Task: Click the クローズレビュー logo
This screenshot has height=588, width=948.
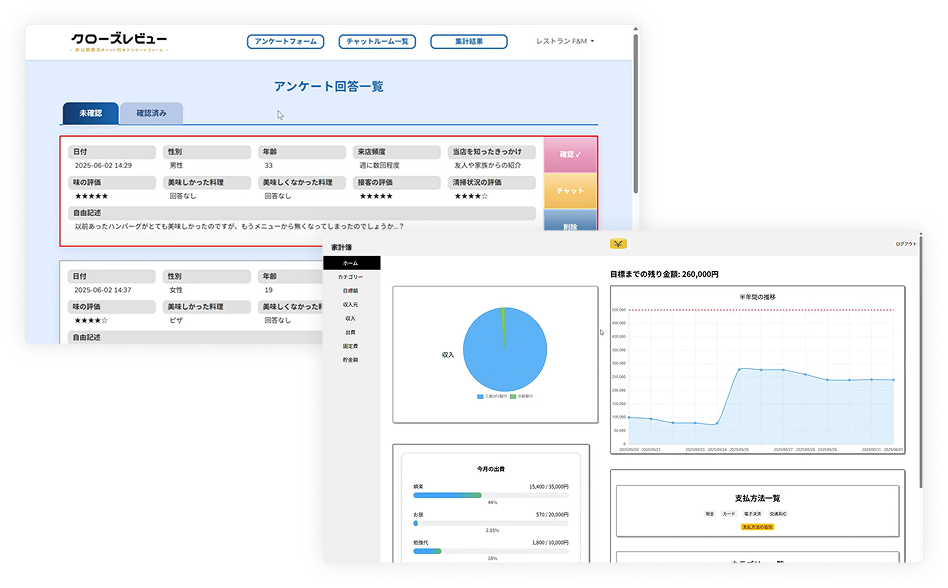Action: (x=119, y=42)
